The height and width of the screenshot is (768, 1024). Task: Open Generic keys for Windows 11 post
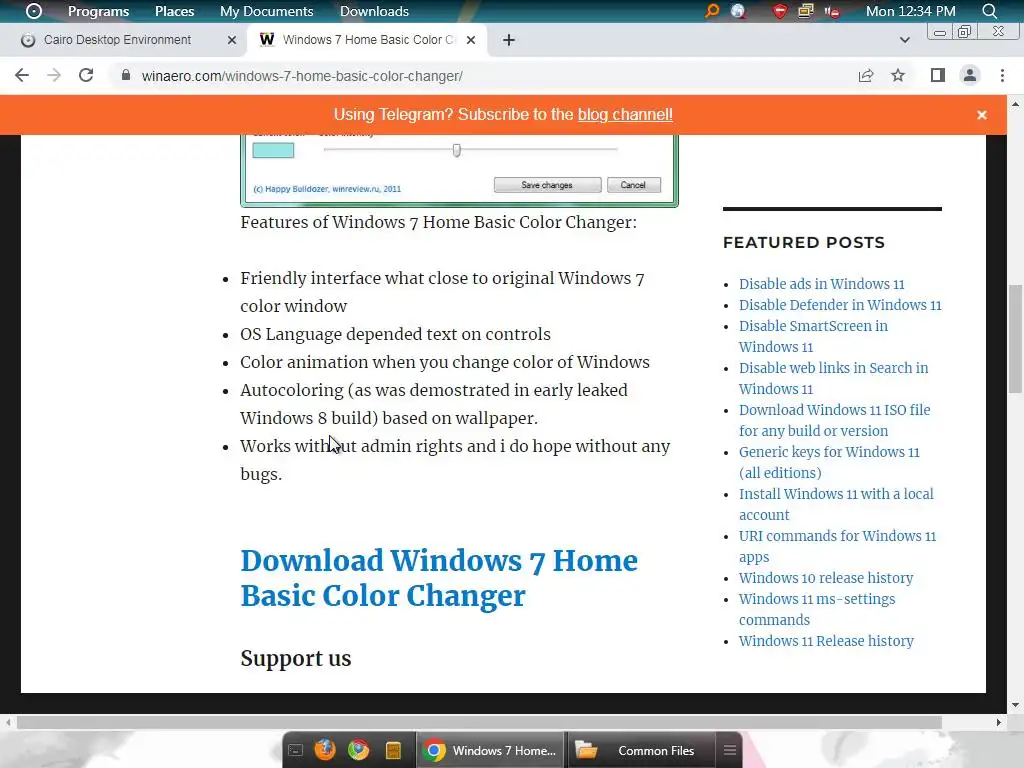click(x=829, y=462)
